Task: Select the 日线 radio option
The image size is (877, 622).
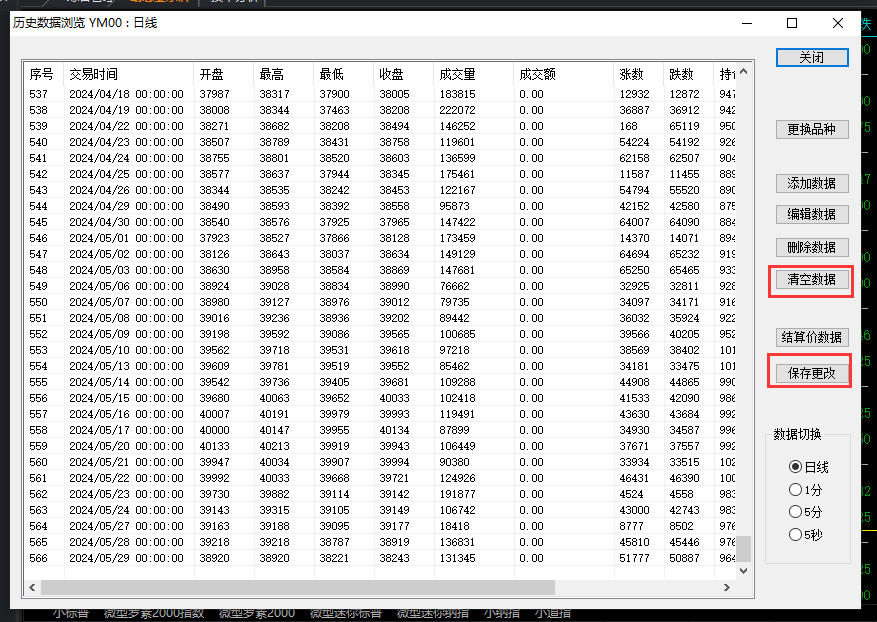Action: point(808,467)
